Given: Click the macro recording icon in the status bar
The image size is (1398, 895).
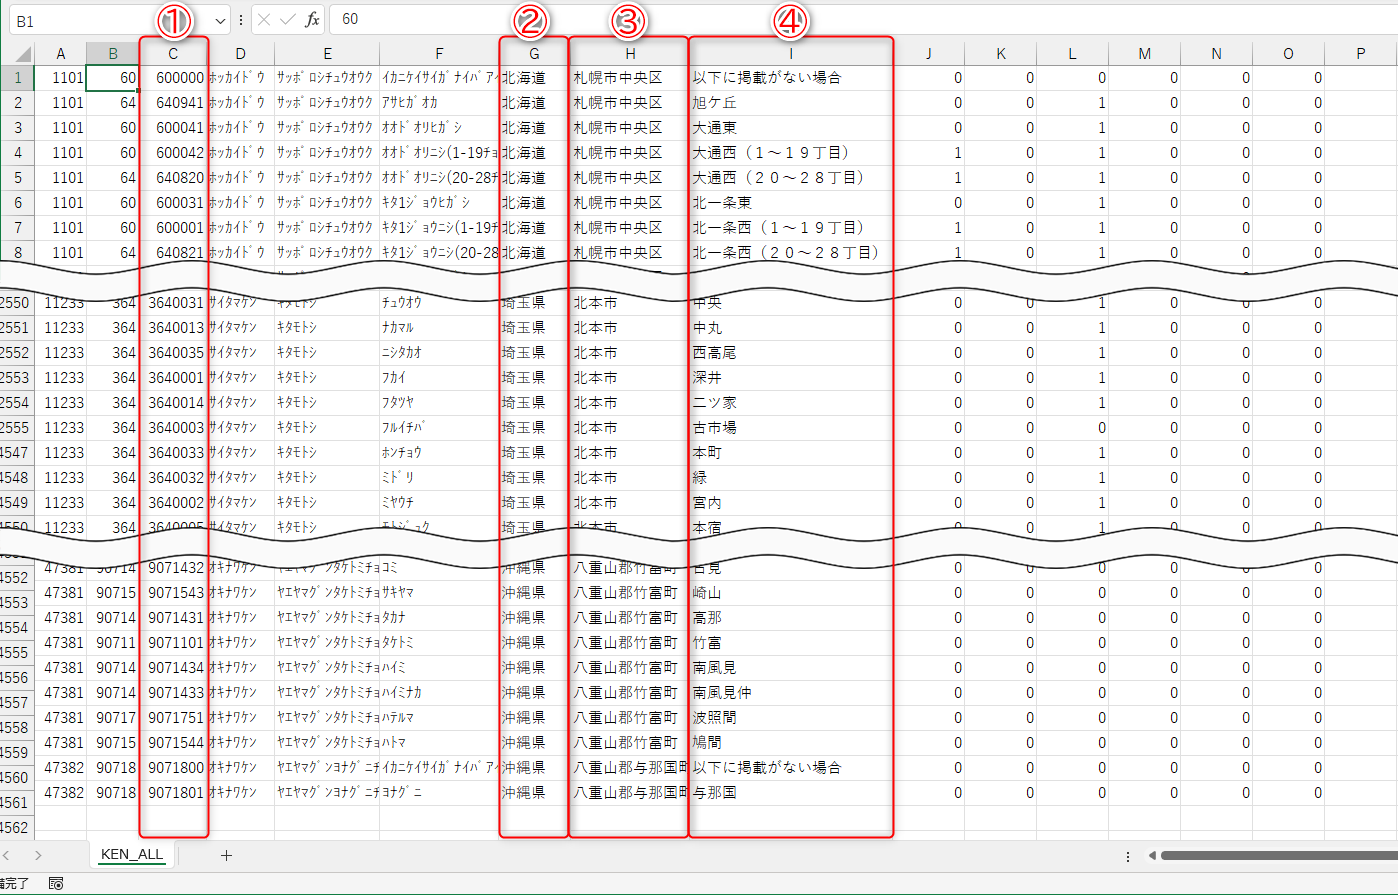Looking at the screenshot, I should point(55,884).
